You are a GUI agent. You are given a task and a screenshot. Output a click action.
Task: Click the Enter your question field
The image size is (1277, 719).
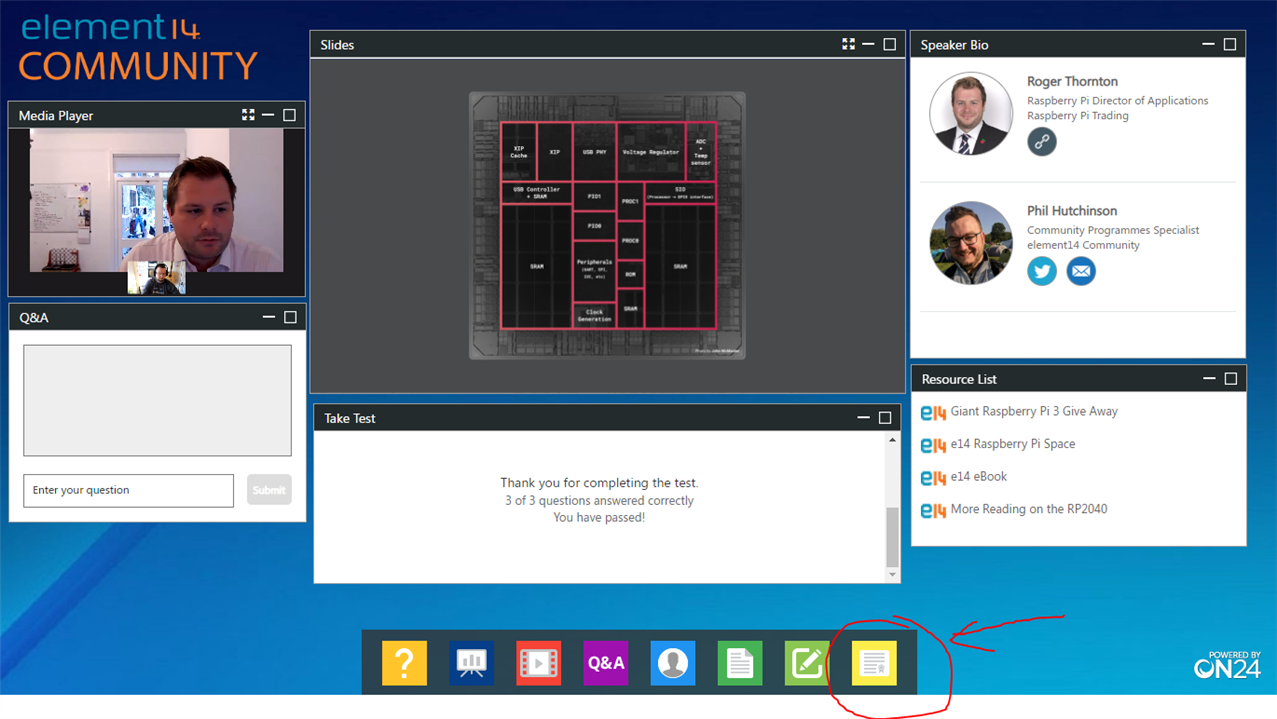(x=128, y=490)
